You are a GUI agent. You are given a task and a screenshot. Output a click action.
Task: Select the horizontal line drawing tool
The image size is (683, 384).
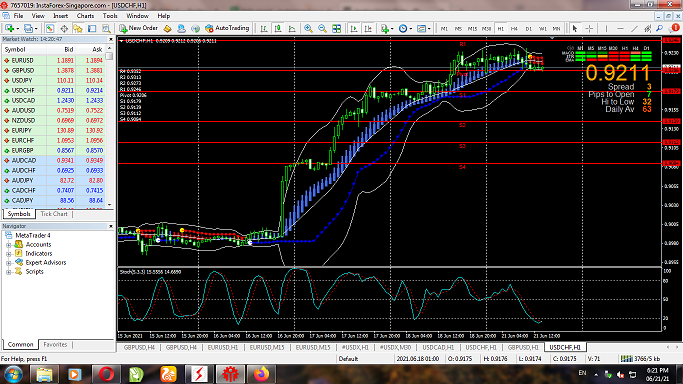620,28
